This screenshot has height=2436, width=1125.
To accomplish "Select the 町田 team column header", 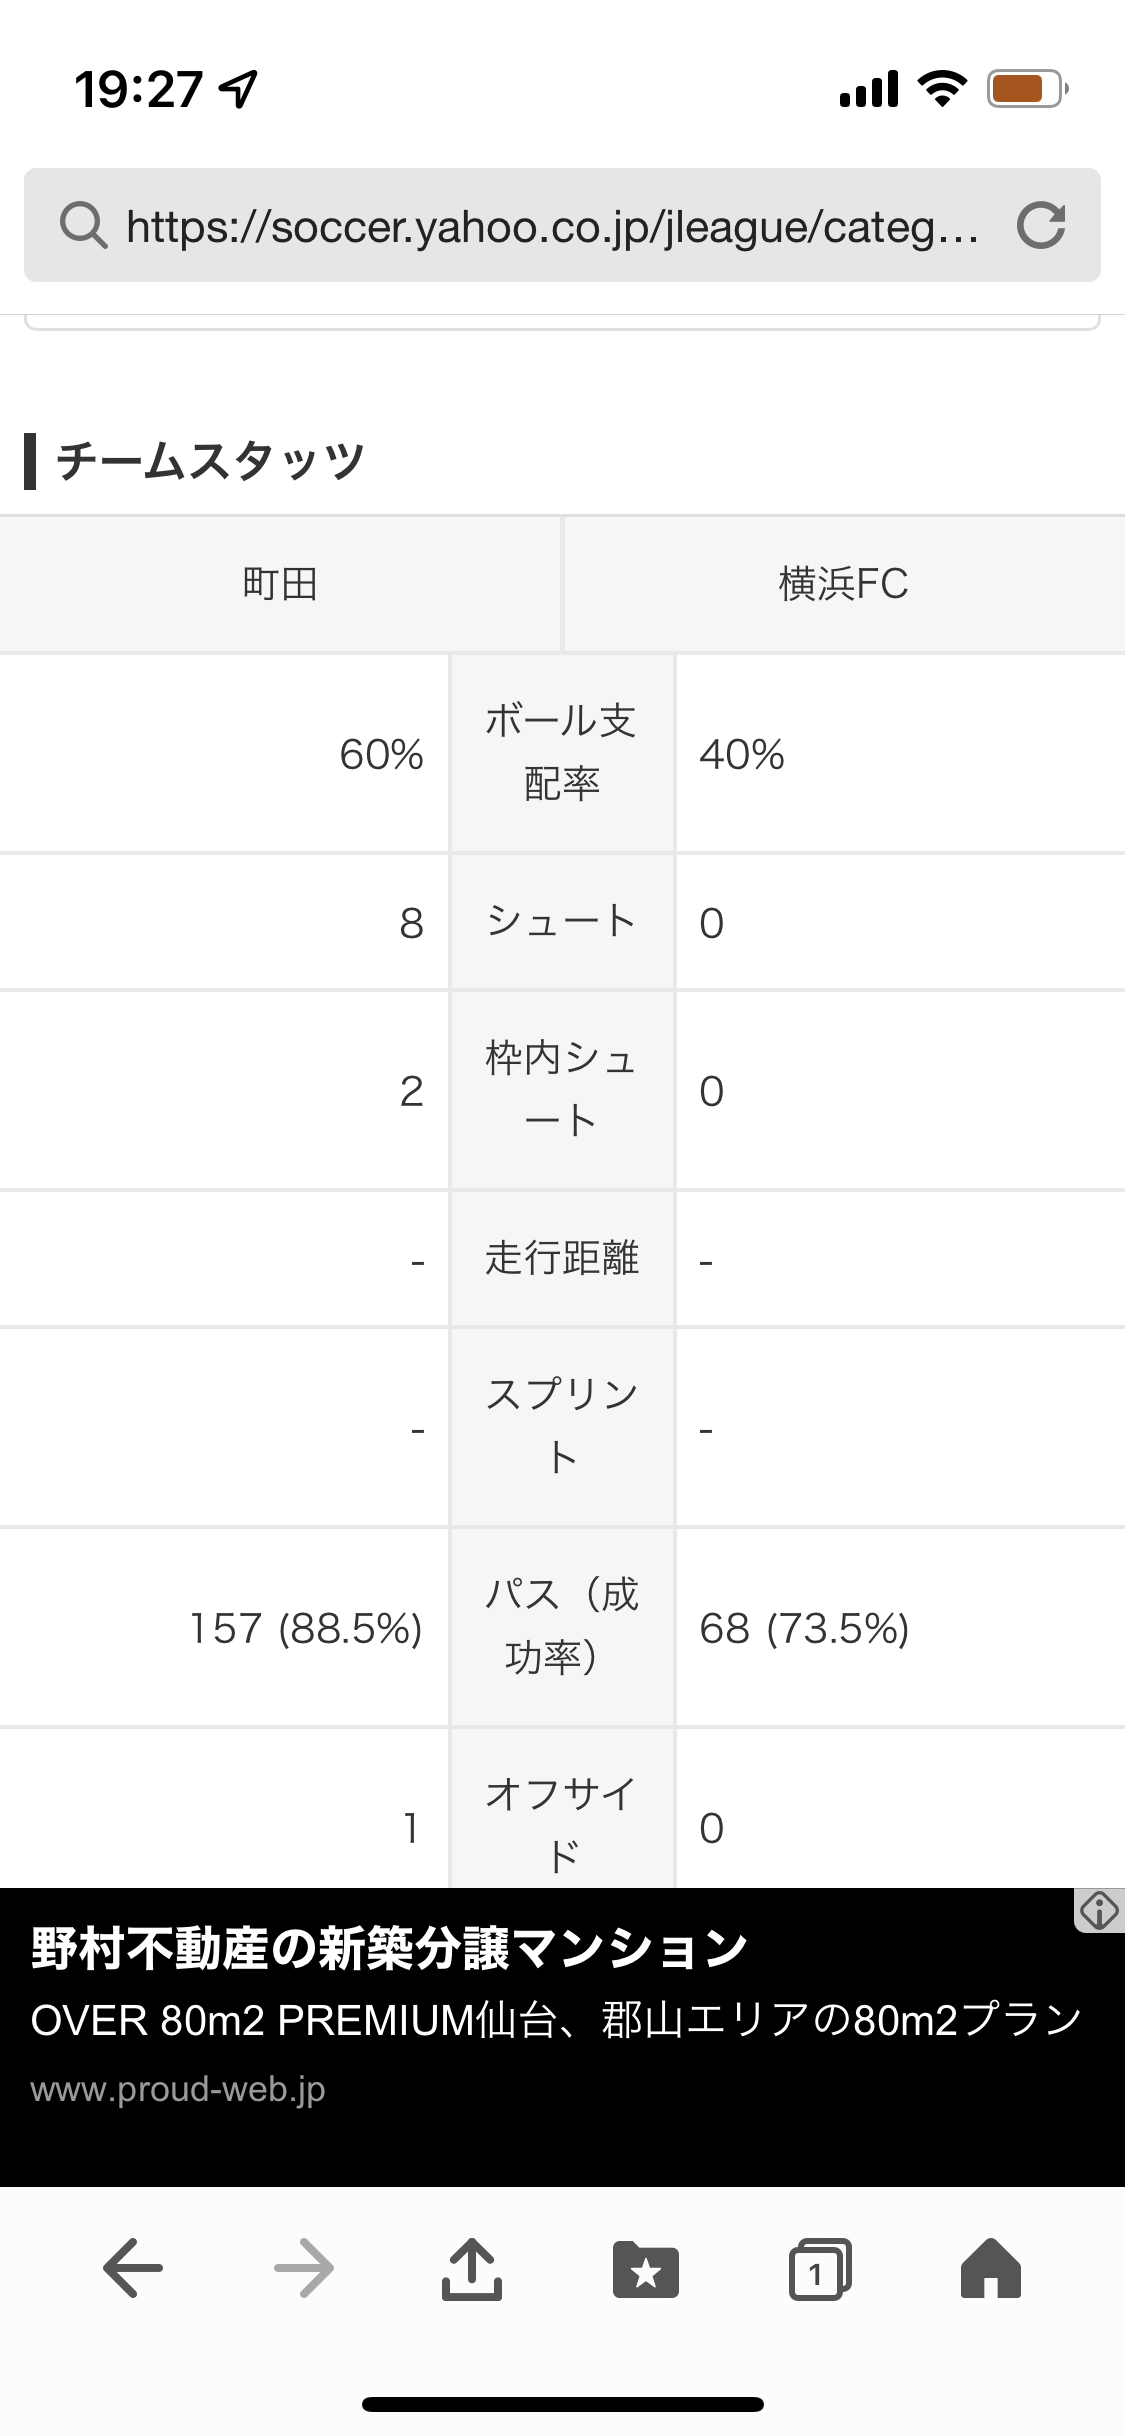I will coord(280,584).
